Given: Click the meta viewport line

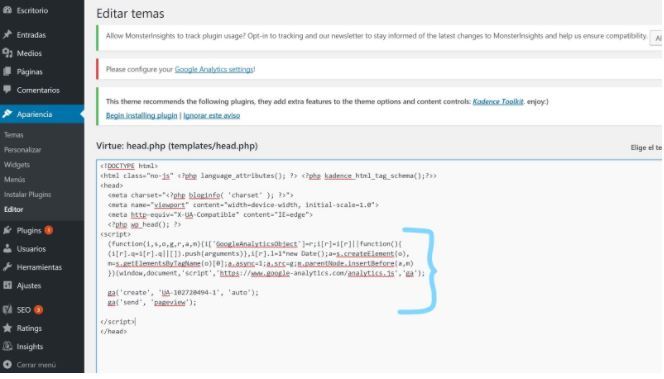Looking at the screenshot, I should [243, 205].
